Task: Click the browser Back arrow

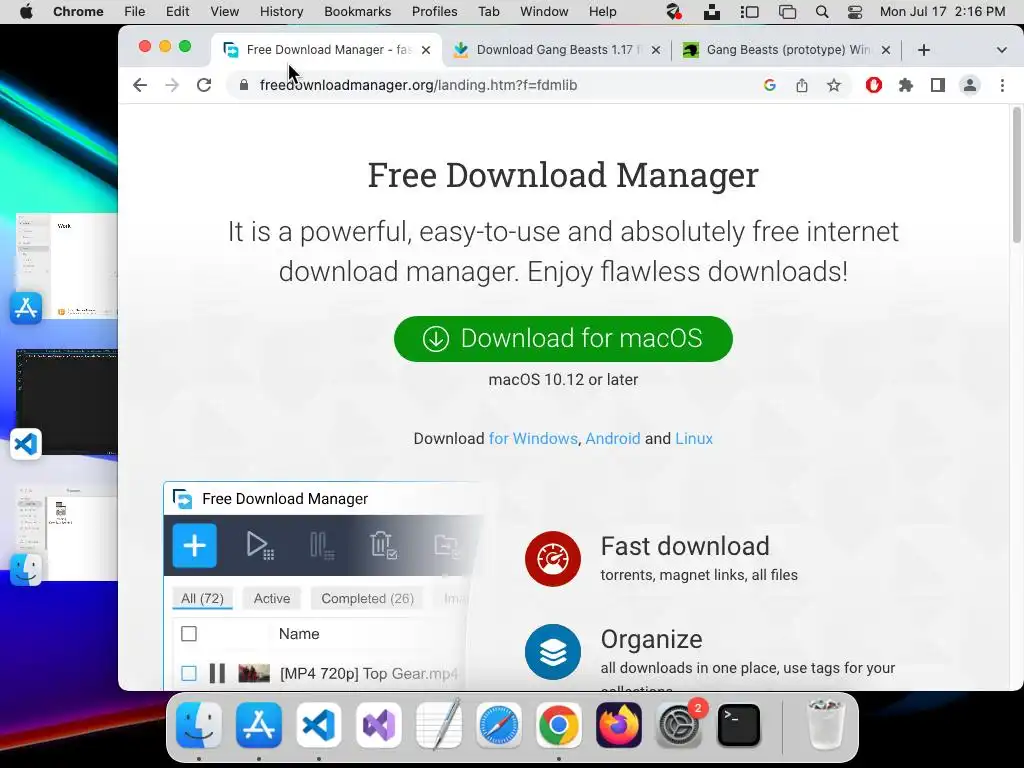Action: coord(140,85)
